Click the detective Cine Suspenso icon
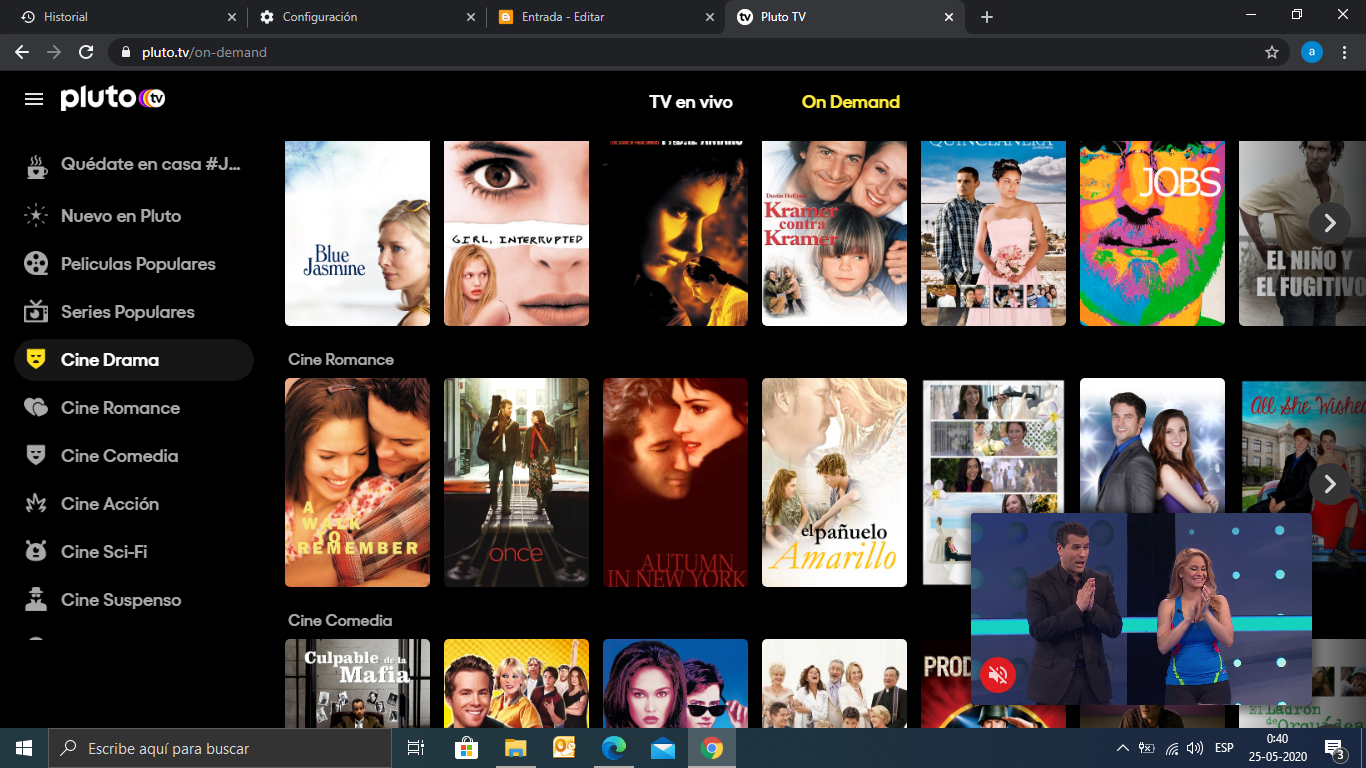This screenshot has height=768, width=1366. pos(36,599)
